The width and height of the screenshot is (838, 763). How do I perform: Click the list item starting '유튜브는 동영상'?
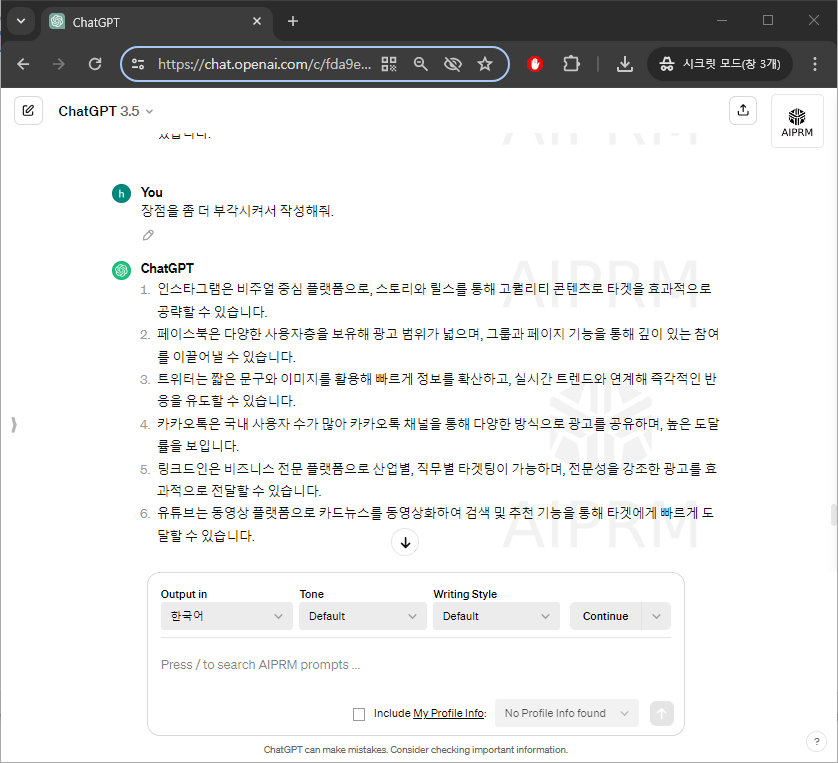pos(438,524)
